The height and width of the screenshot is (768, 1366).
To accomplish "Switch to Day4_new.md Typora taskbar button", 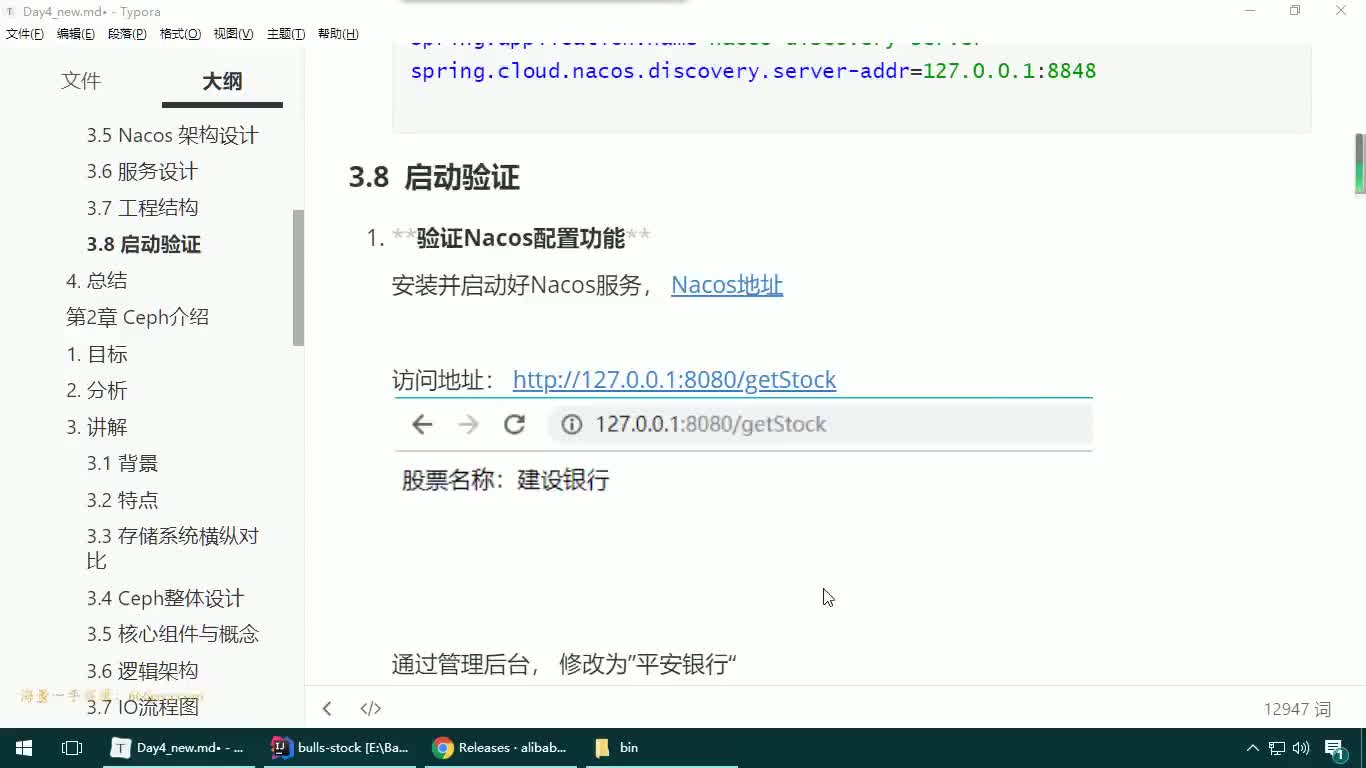I will [181, 748].
